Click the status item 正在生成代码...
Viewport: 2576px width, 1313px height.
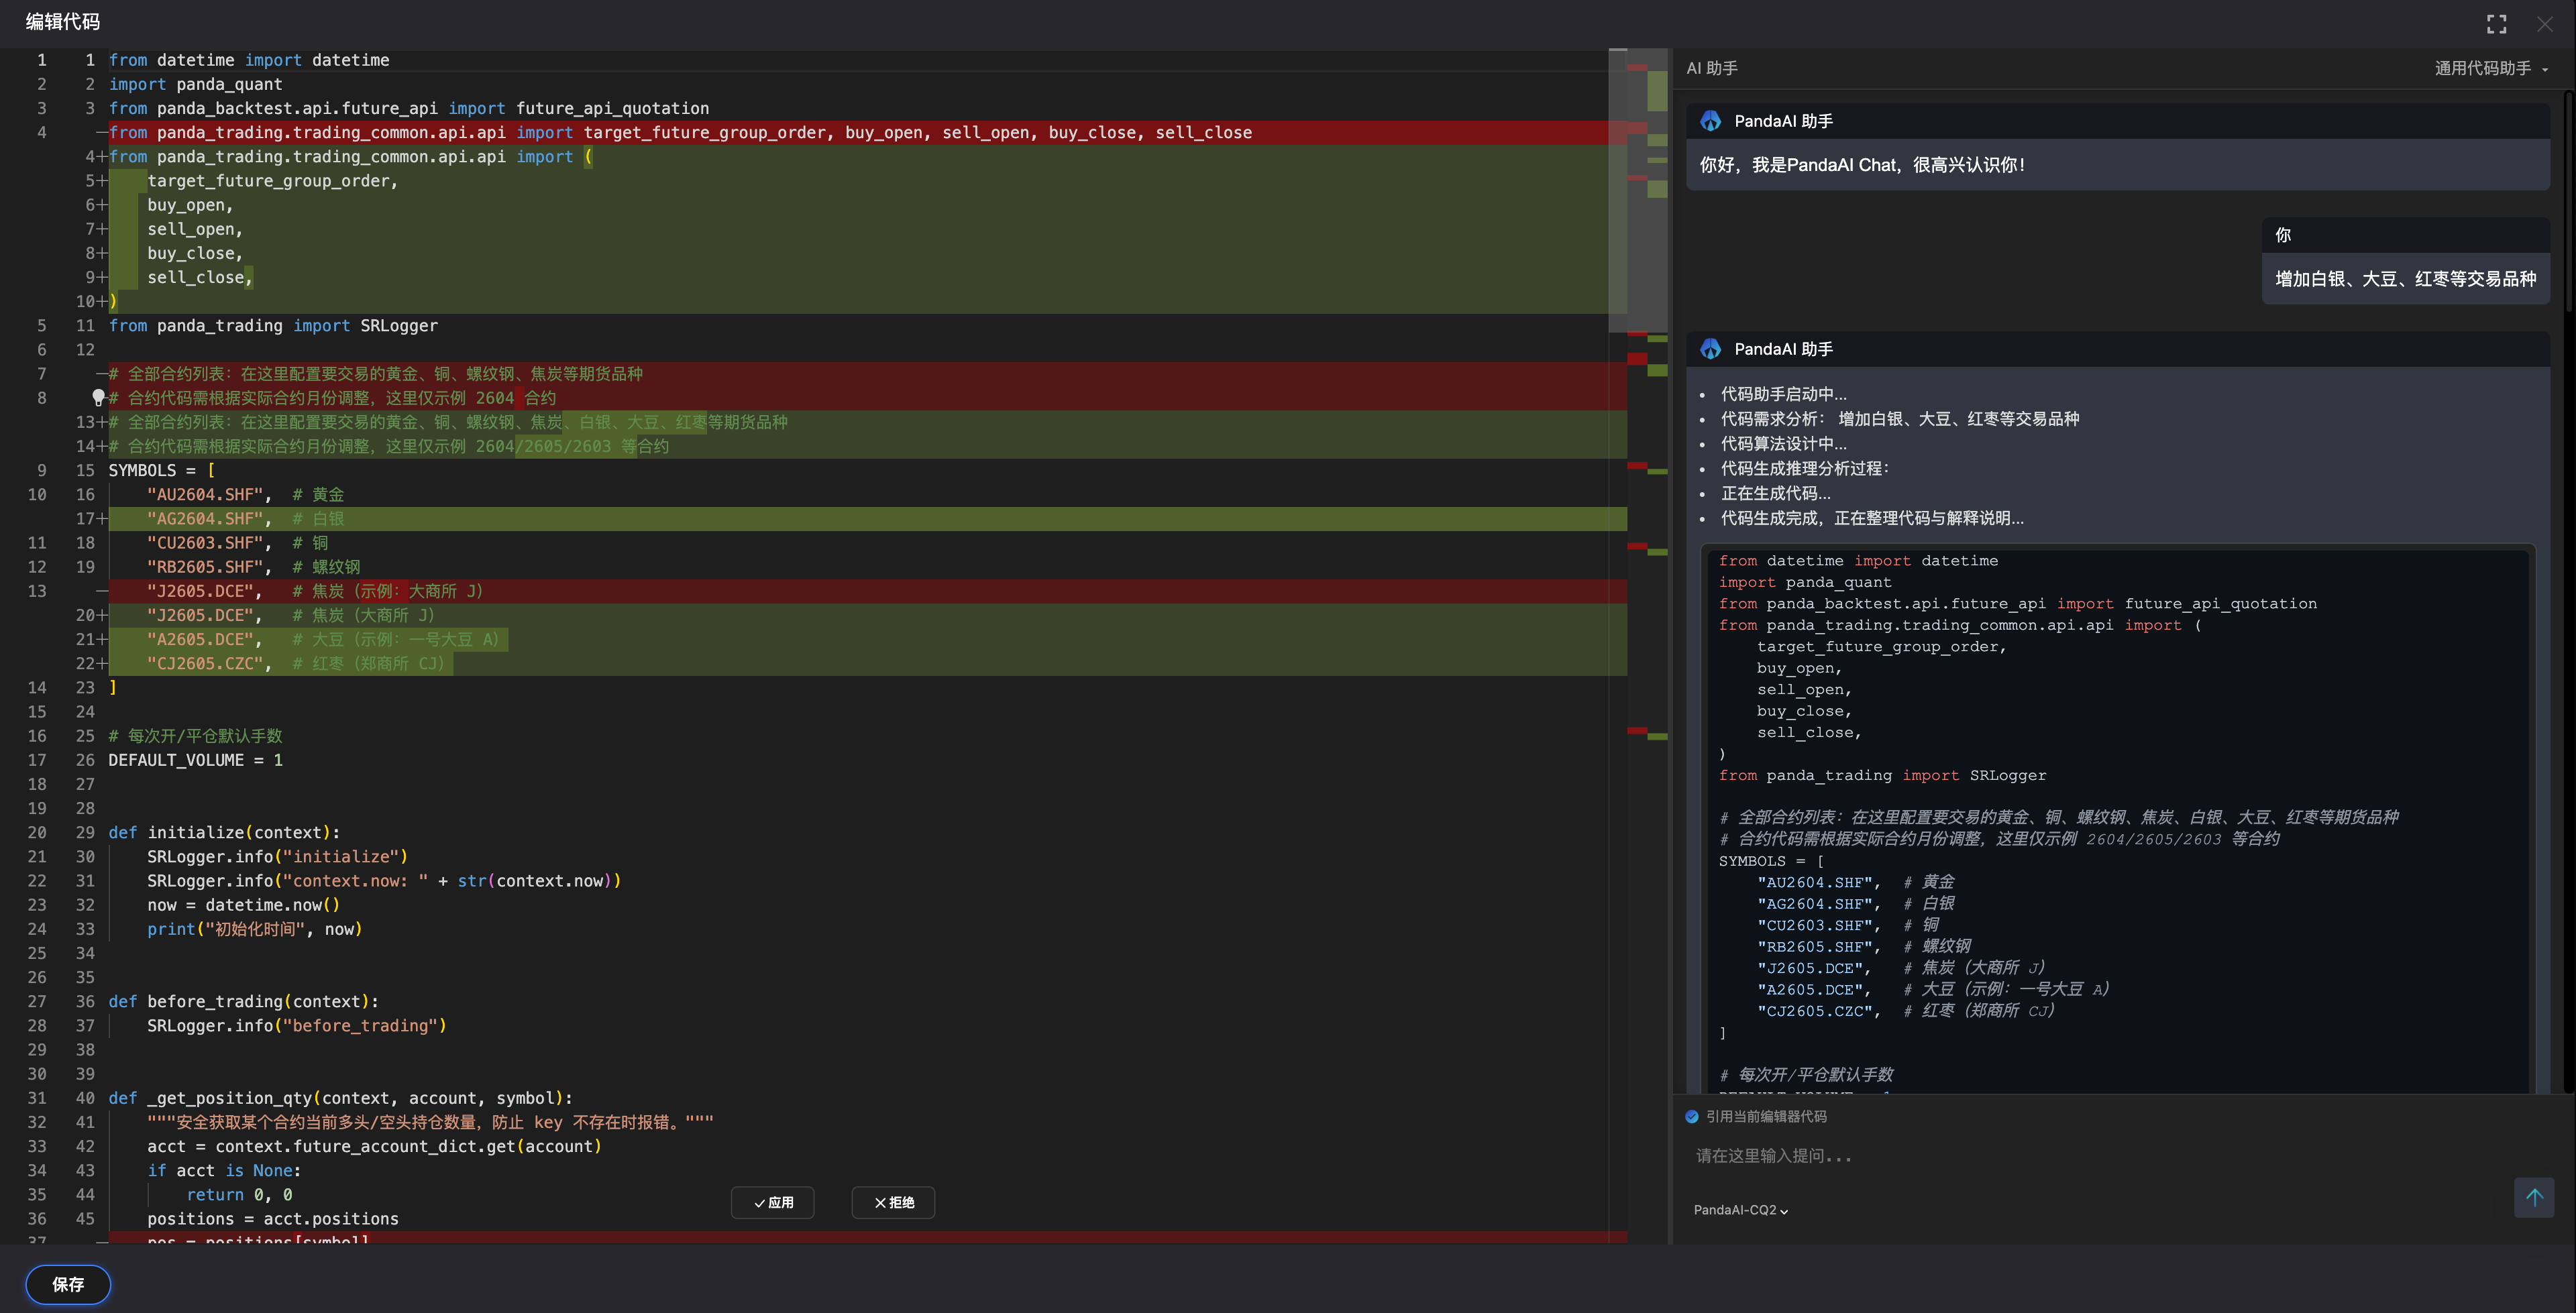(x=1775, y=493)
